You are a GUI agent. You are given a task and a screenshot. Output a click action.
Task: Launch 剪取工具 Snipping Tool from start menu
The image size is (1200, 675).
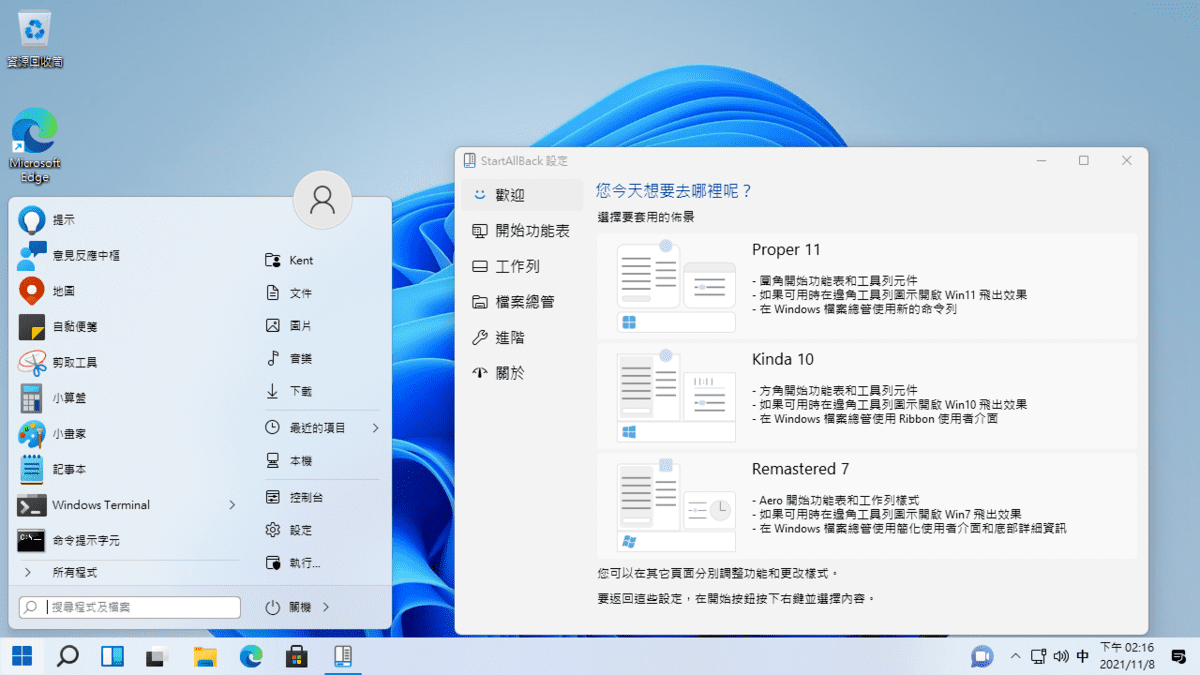coord(32,362)
